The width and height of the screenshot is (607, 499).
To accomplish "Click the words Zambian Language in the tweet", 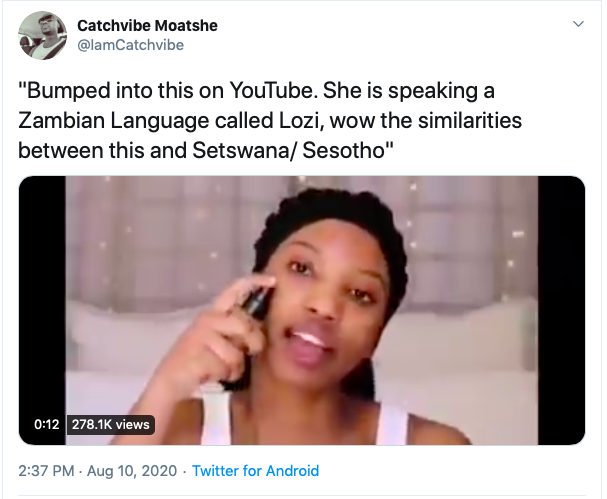I will (x=113, y=121).
